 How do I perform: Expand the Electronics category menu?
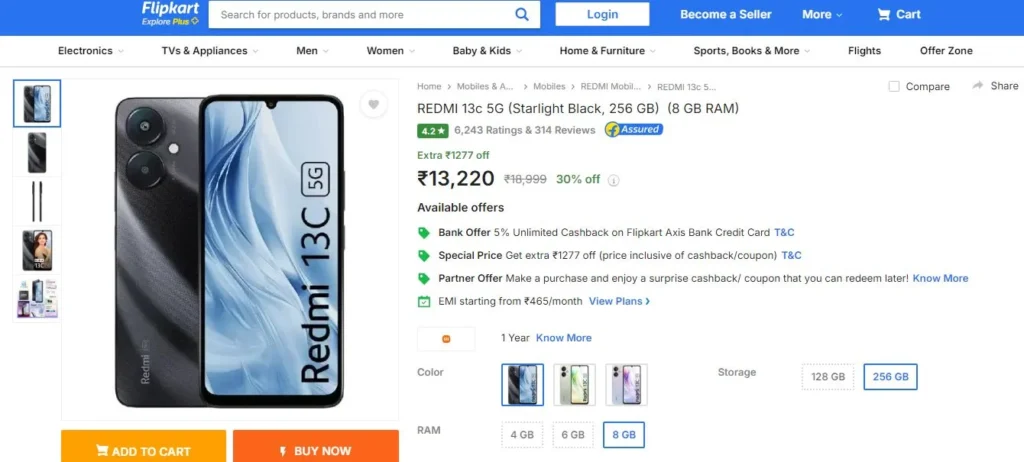(x=91, y=50)
